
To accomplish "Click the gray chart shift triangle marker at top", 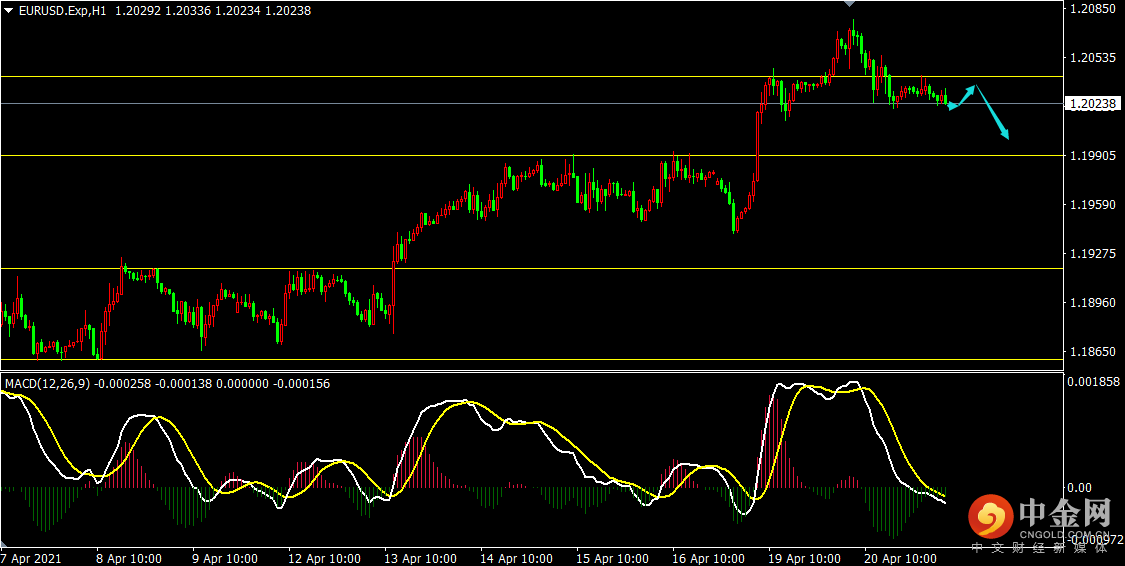I will point(851,4).
